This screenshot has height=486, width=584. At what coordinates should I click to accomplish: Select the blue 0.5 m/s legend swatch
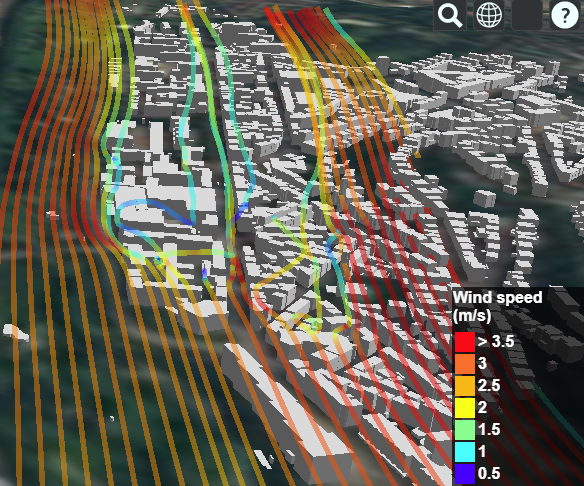click(465, 474)
